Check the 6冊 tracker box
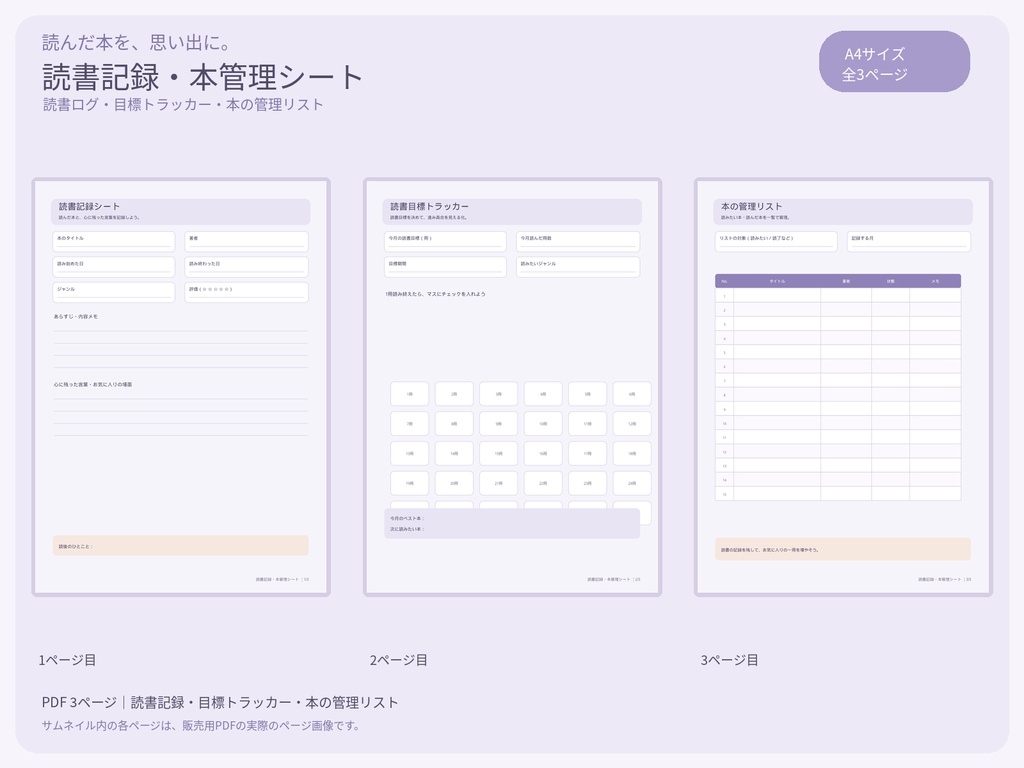Screen dimensions: 1024x768 coord(632,394)
